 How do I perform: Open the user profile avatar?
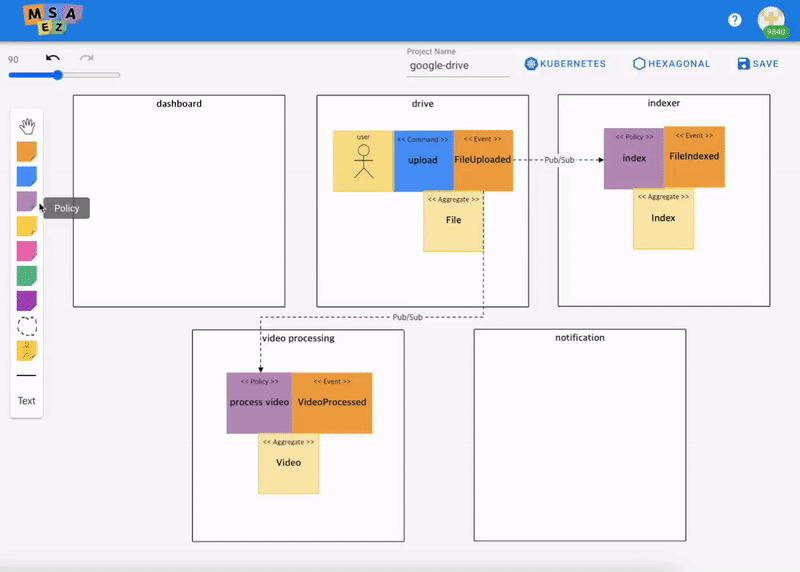(x=771, y=20)
